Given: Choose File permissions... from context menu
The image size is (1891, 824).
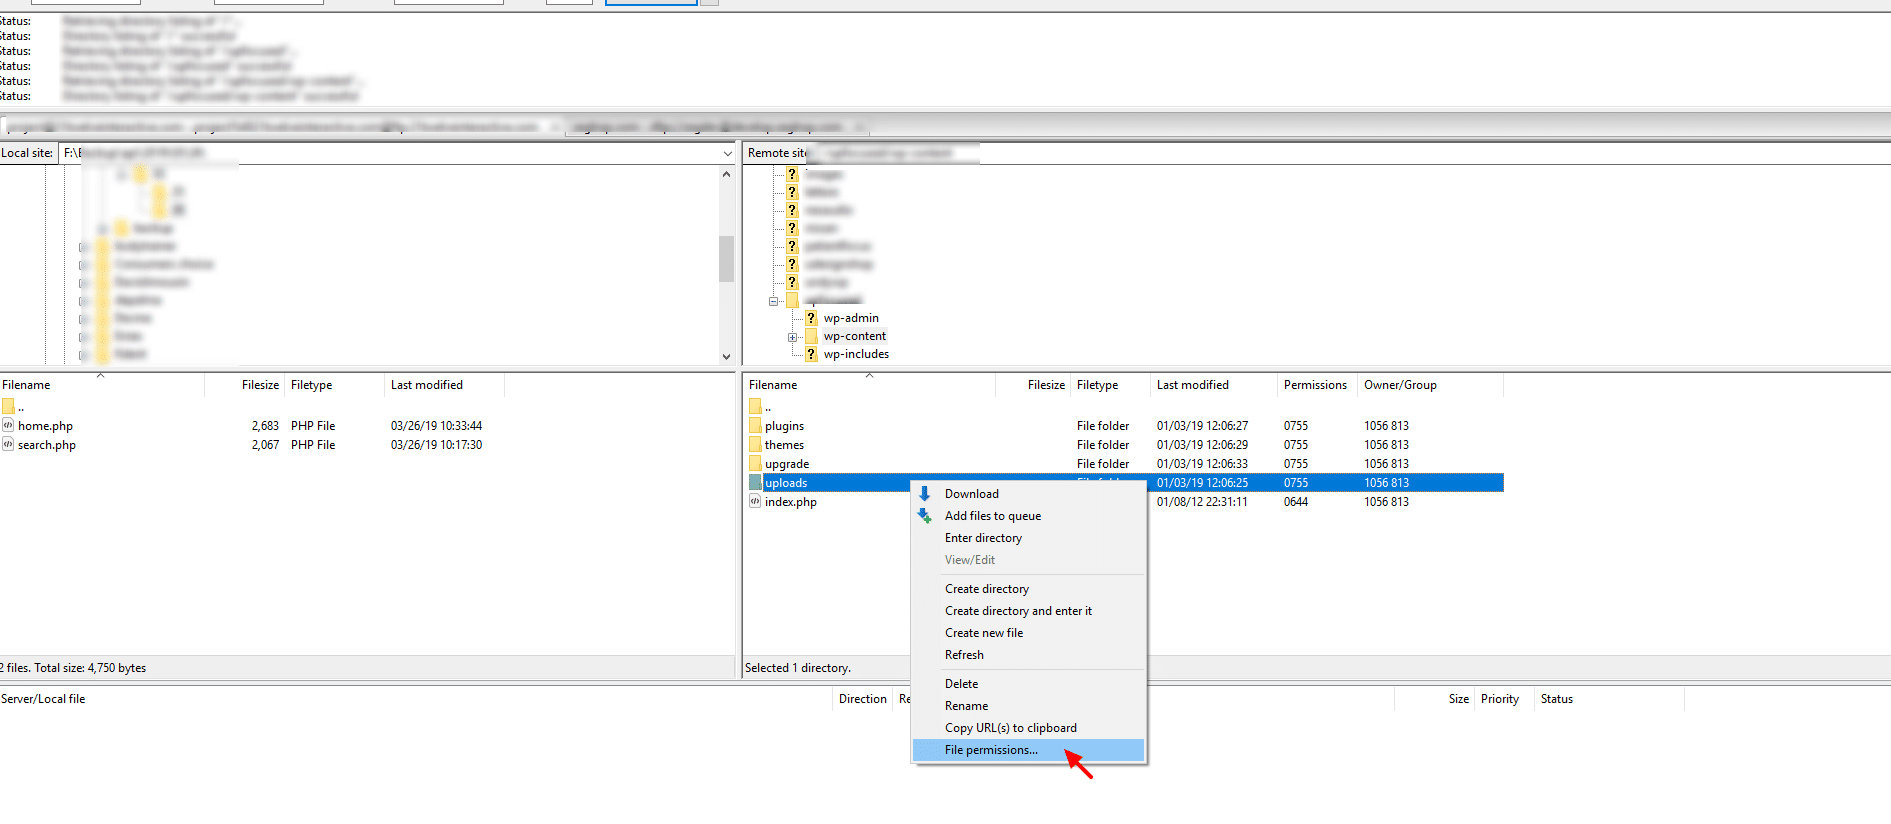Looking at the screenshot, I should pyautogui.click(x=991, y=750).
